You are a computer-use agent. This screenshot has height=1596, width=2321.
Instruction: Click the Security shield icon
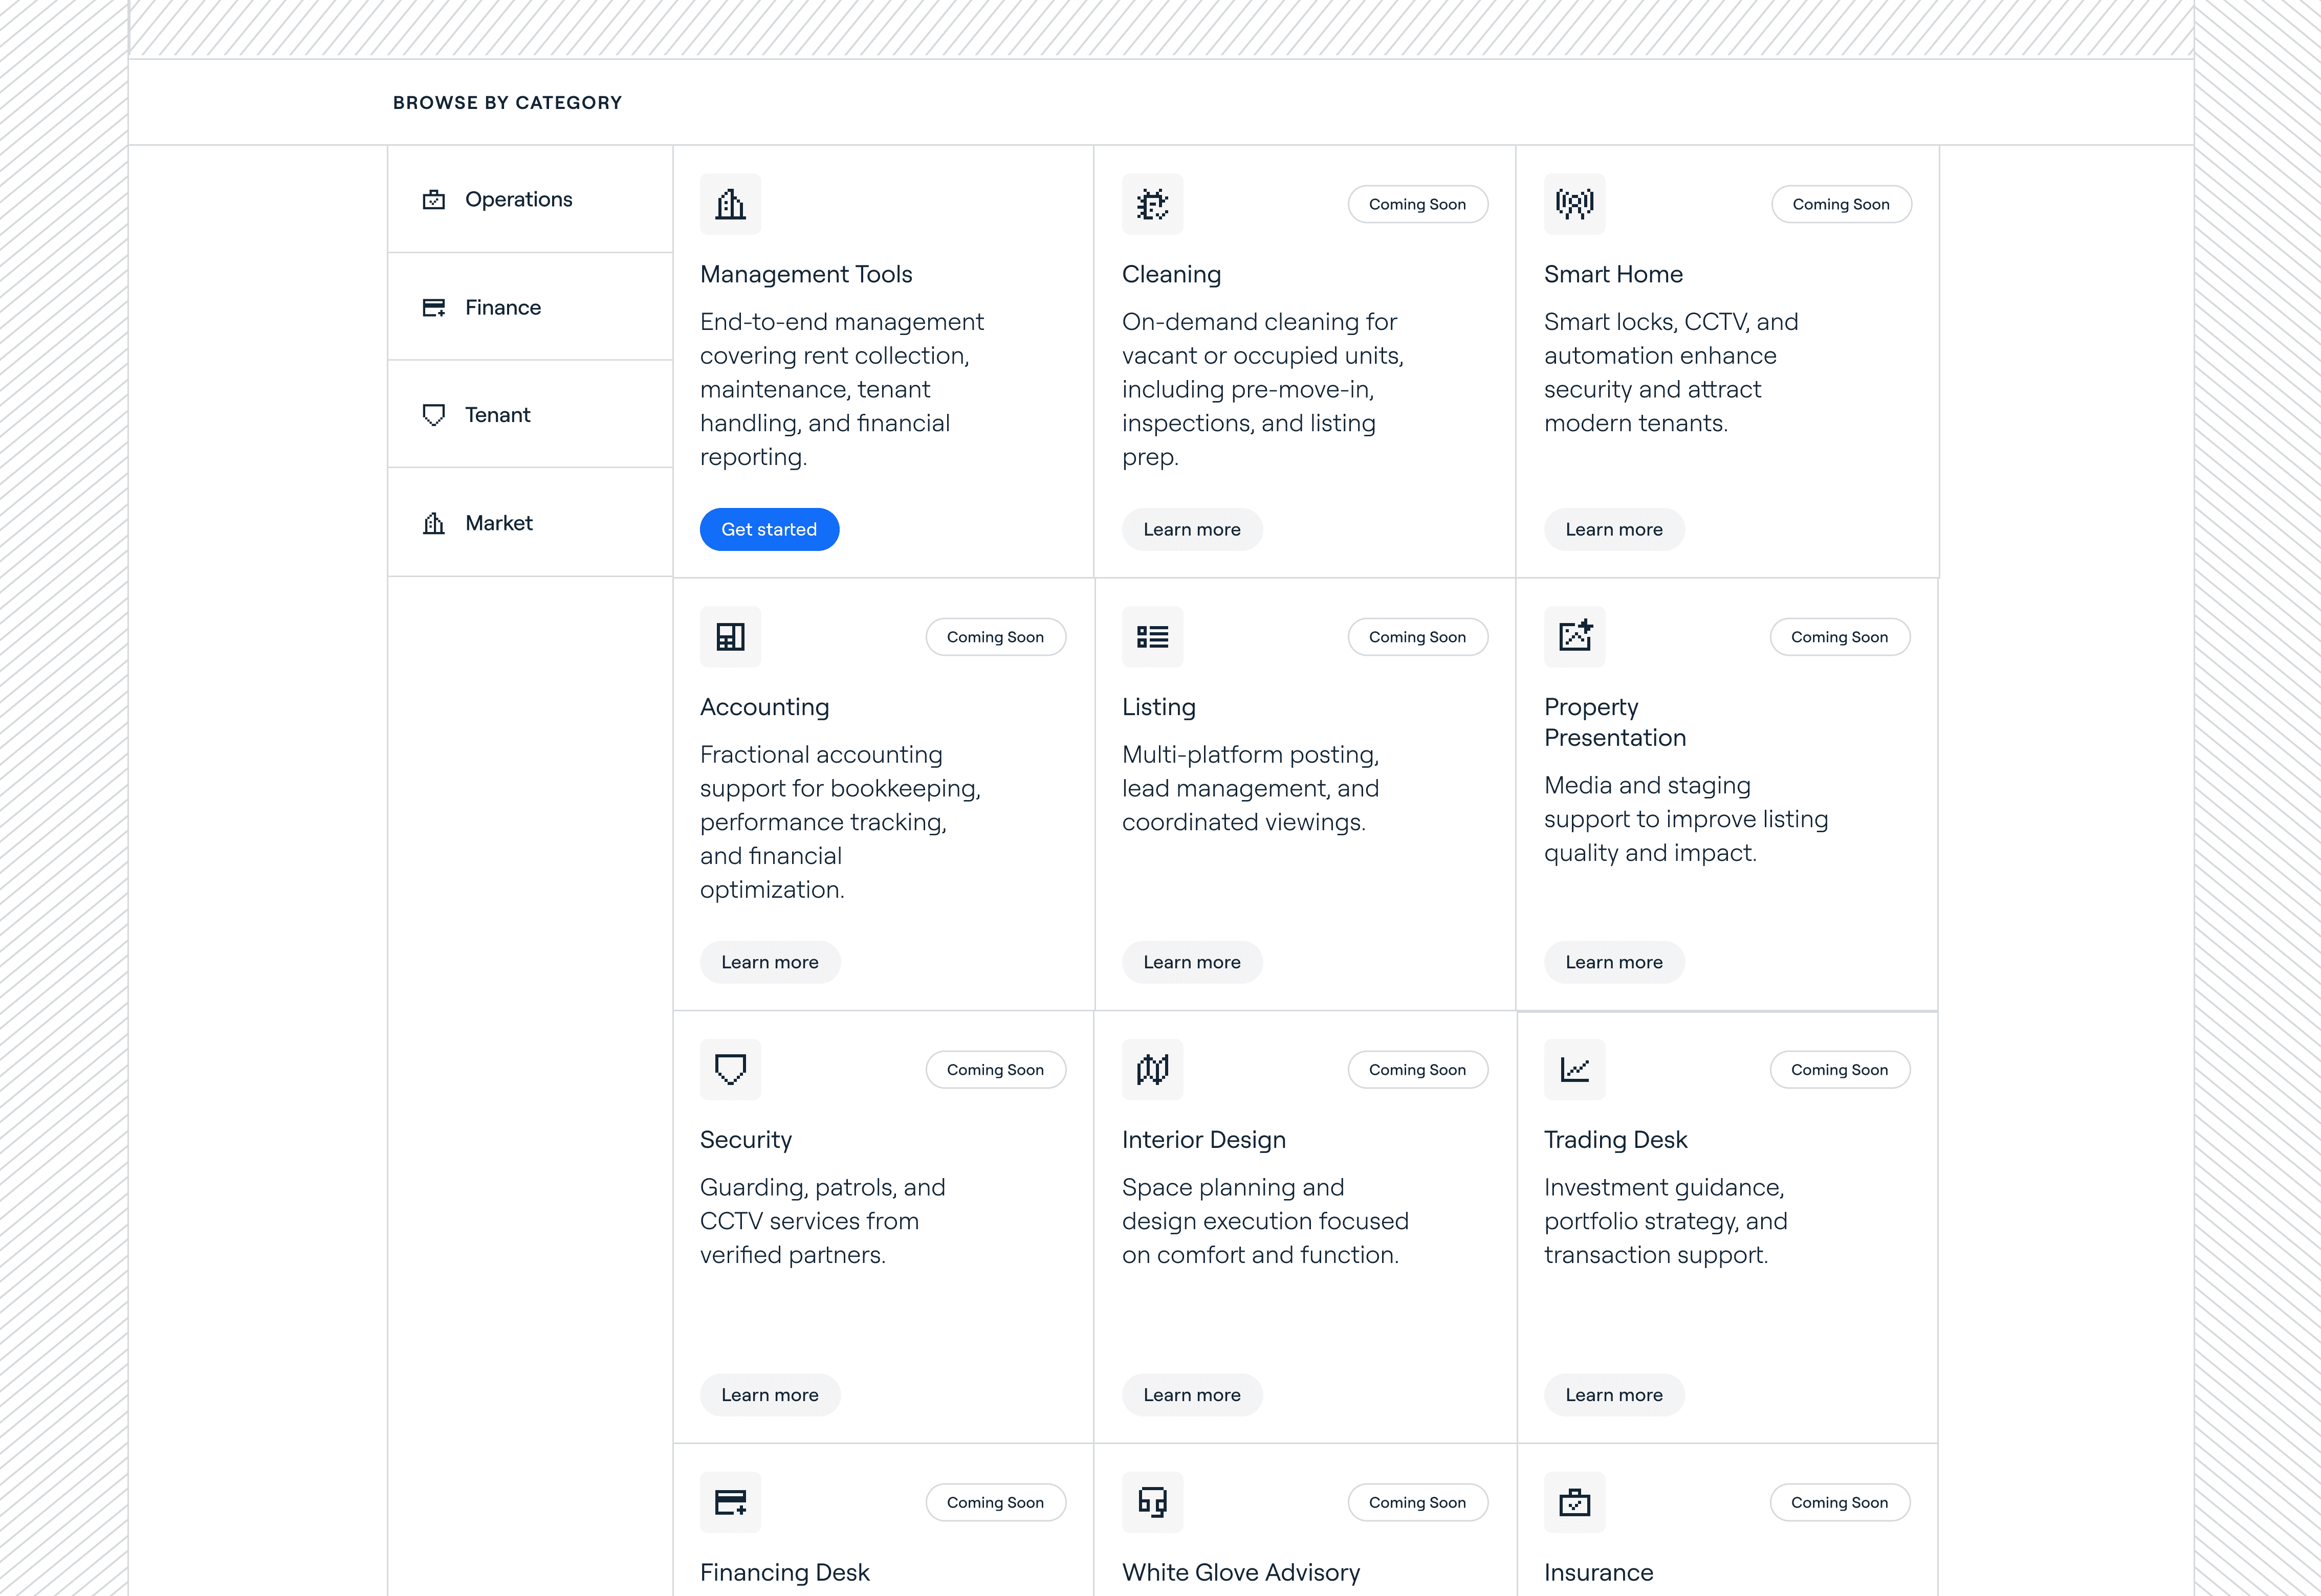[x=730, y=1069]
